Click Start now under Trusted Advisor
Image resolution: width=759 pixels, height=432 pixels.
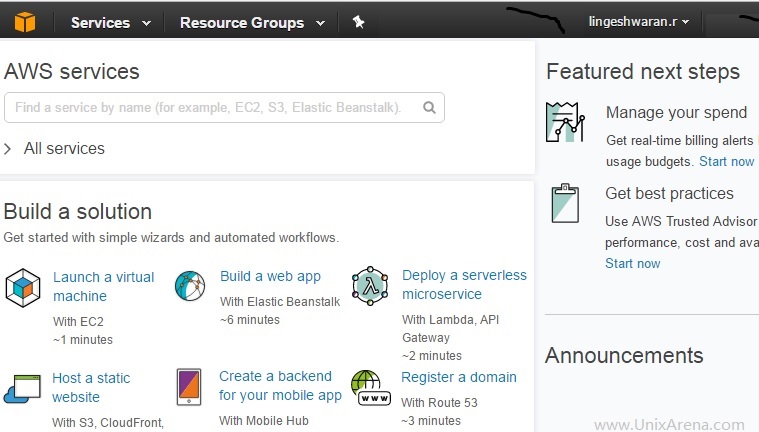pos(633,263)
